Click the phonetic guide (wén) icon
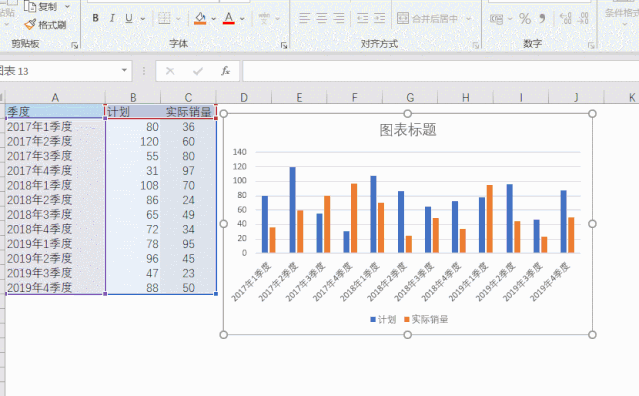639x396 pixels. pyautogui.click(x=264, y=18)
